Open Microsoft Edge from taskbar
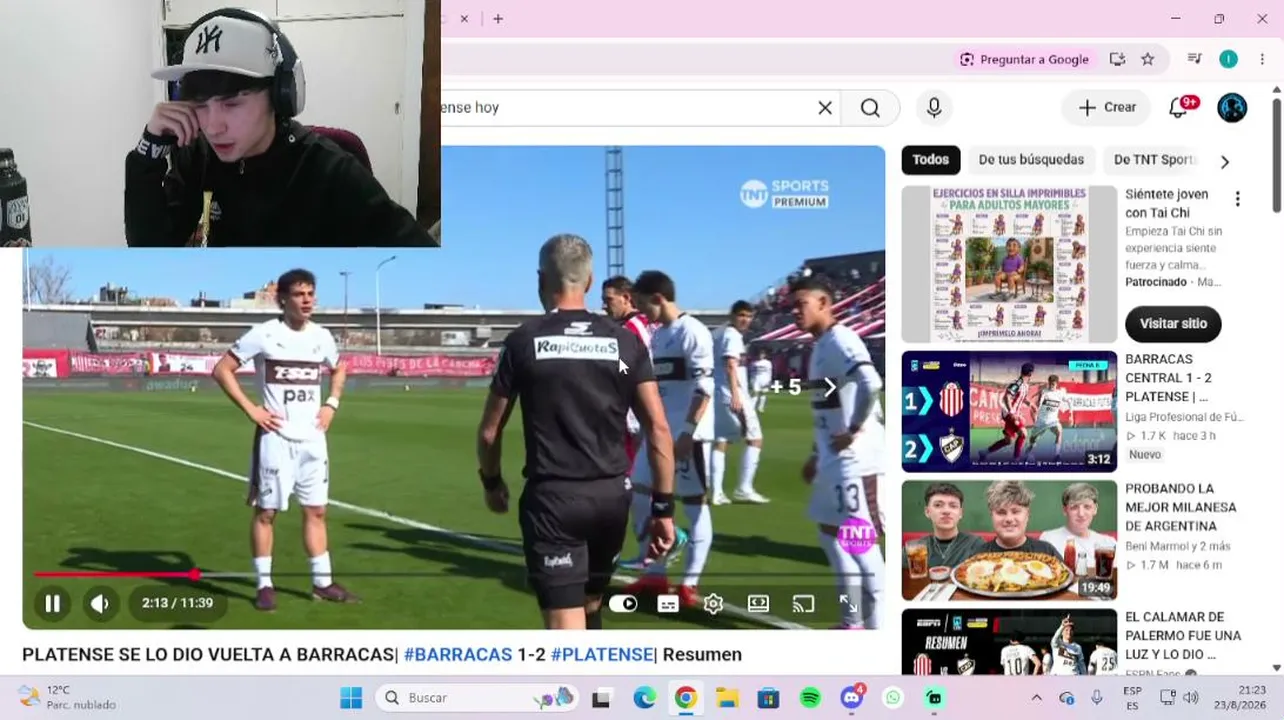Image resolution: width=1284 pixels, height=720 pixels. point(644,698)
